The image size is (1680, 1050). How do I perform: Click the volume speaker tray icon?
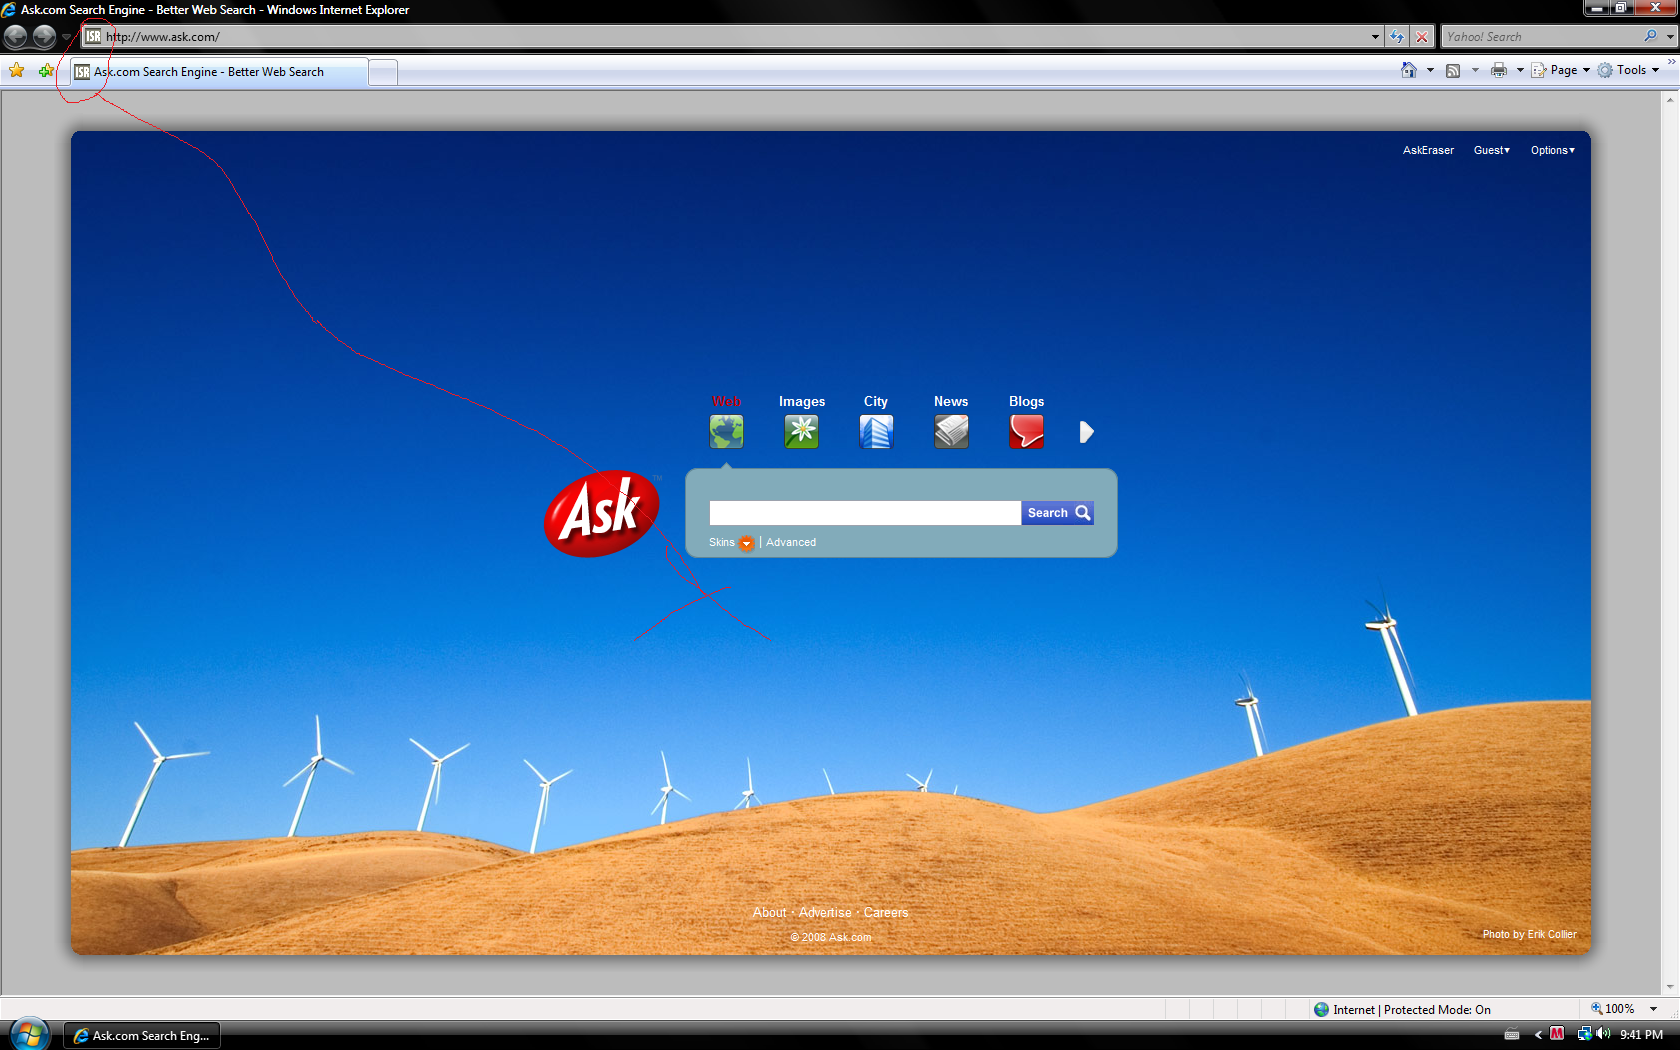[x=1603, y=1034]
